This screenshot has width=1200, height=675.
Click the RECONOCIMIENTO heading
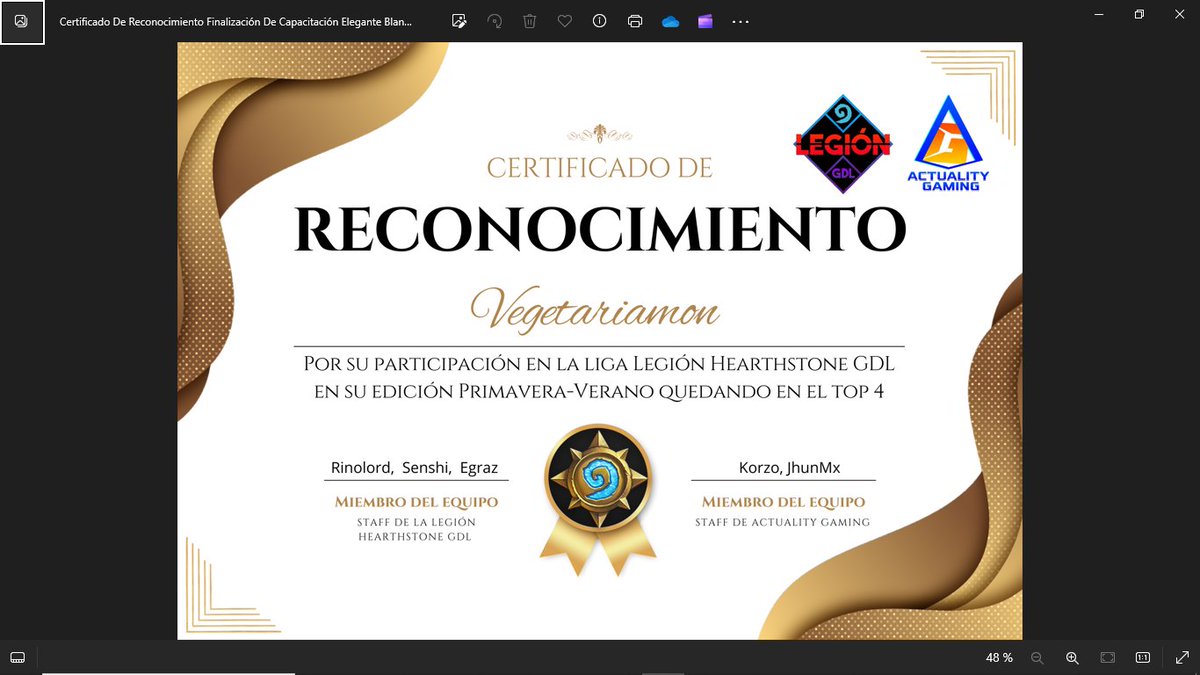600,229
